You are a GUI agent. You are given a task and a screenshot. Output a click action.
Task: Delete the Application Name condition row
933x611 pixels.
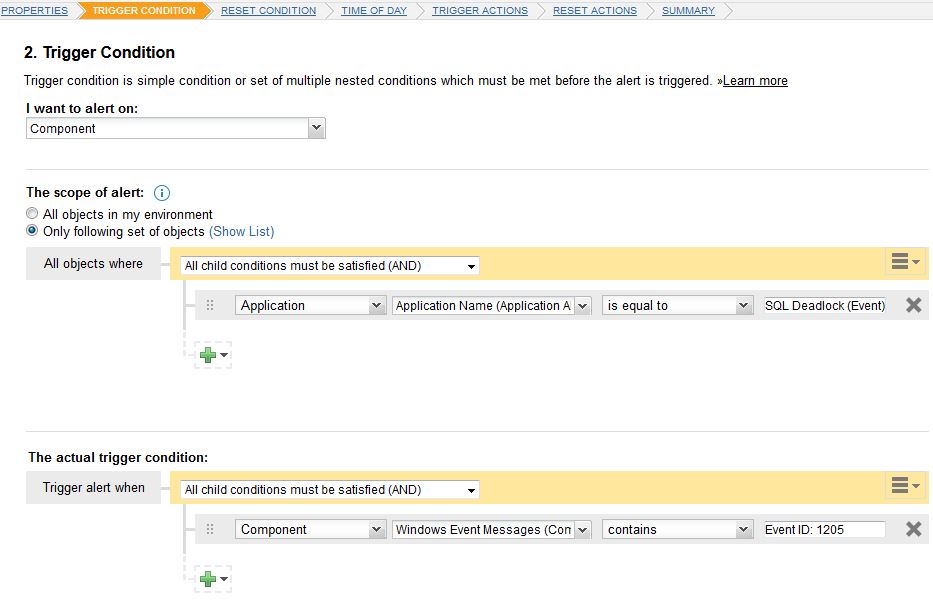(912, 305)
